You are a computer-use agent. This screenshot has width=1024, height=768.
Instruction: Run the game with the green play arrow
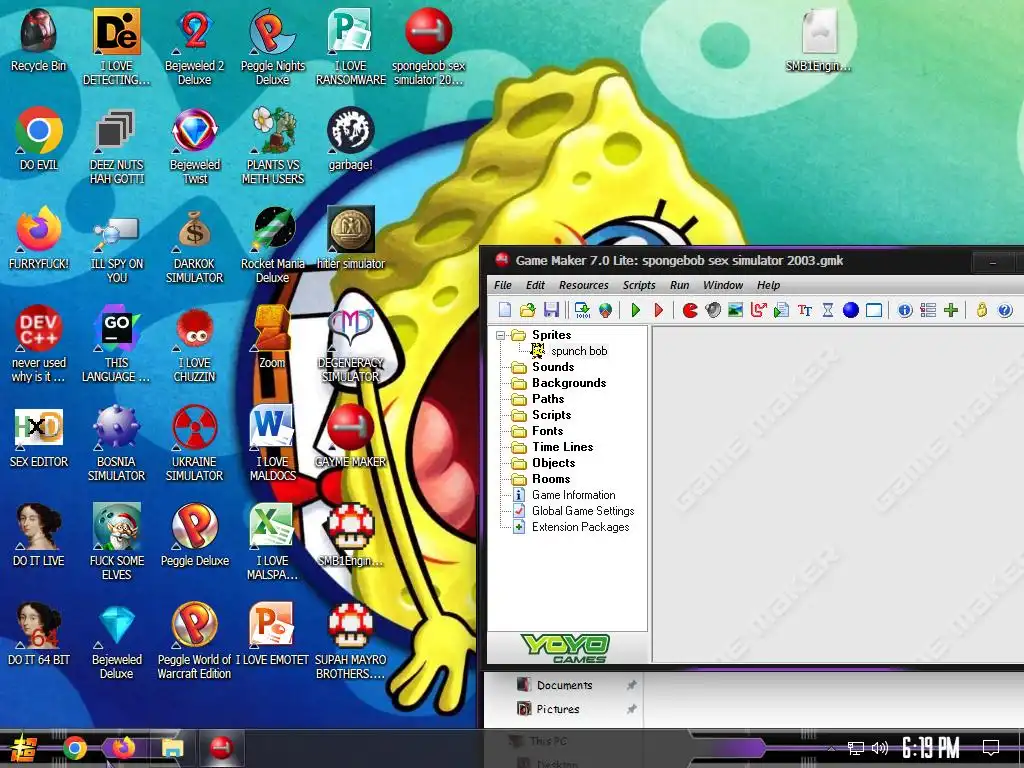[635, 310]
